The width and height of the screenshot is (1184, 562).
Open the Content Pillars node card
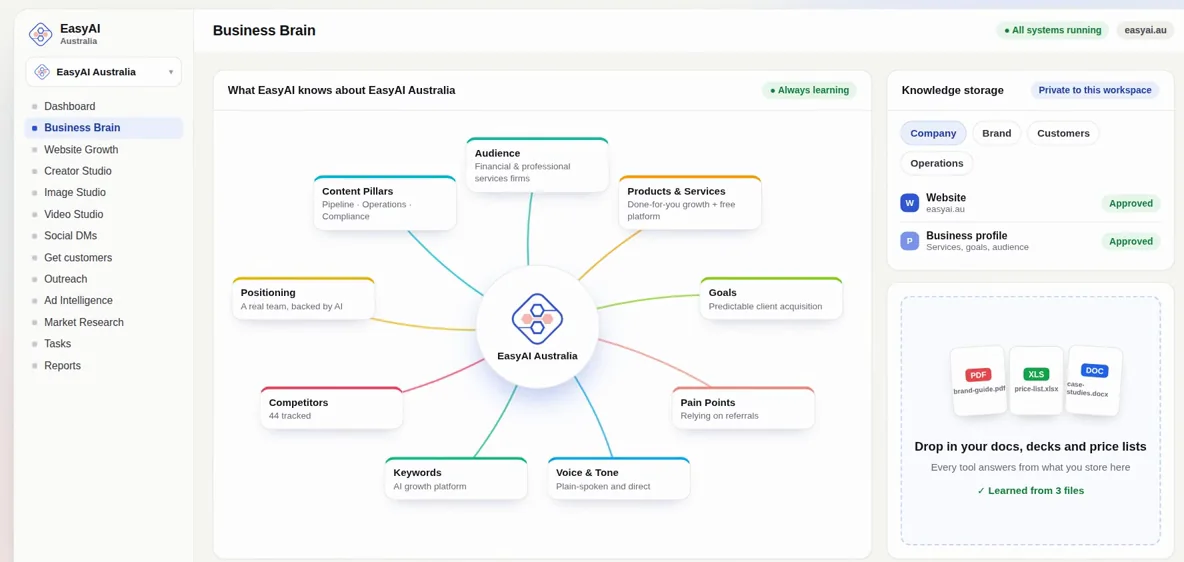[384, 202]
